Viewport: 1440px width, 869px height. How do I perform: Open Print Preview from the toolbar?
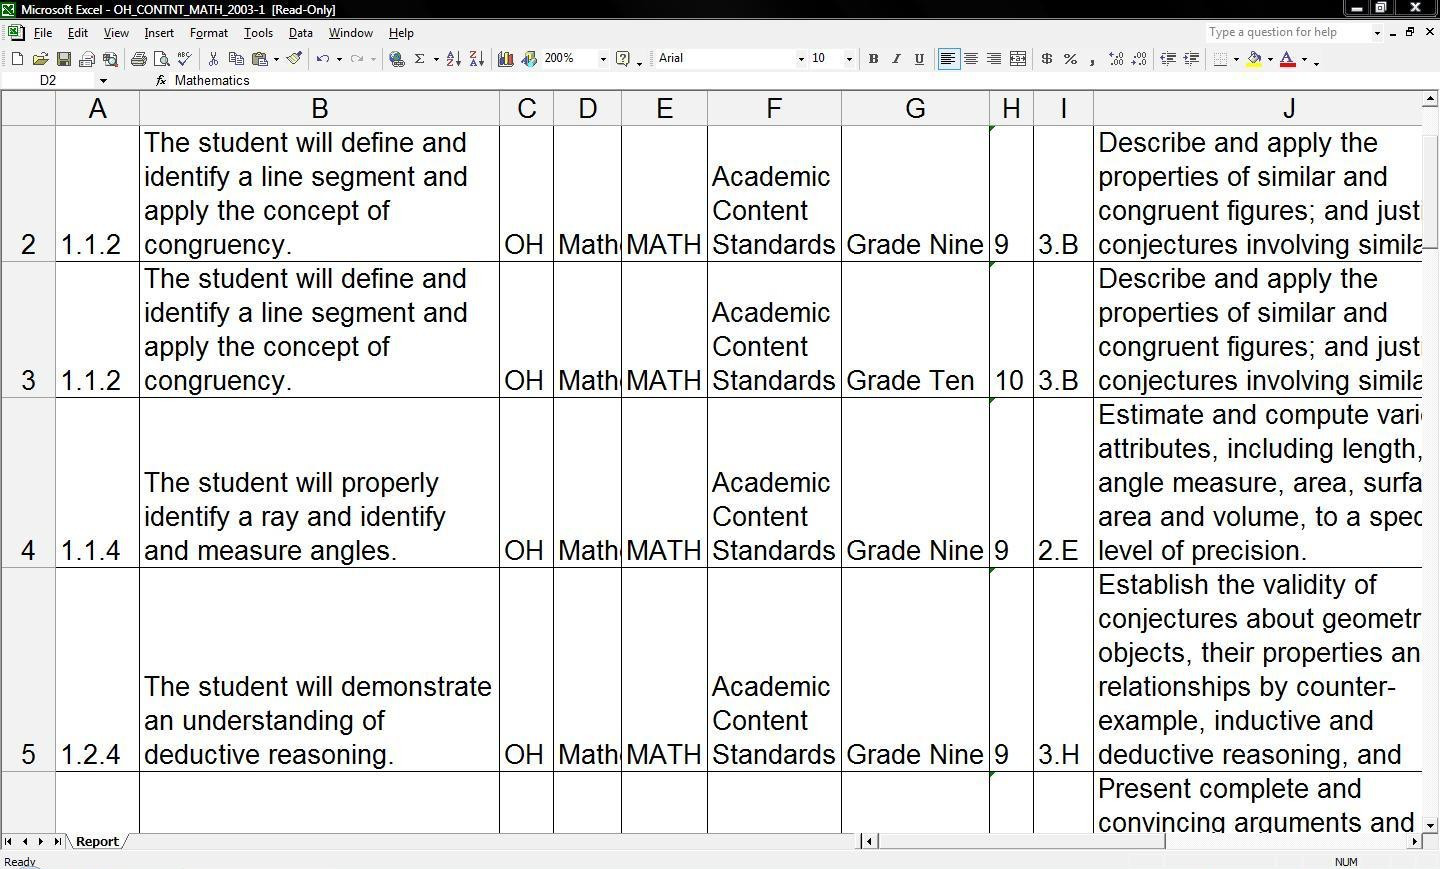[162, 59]
